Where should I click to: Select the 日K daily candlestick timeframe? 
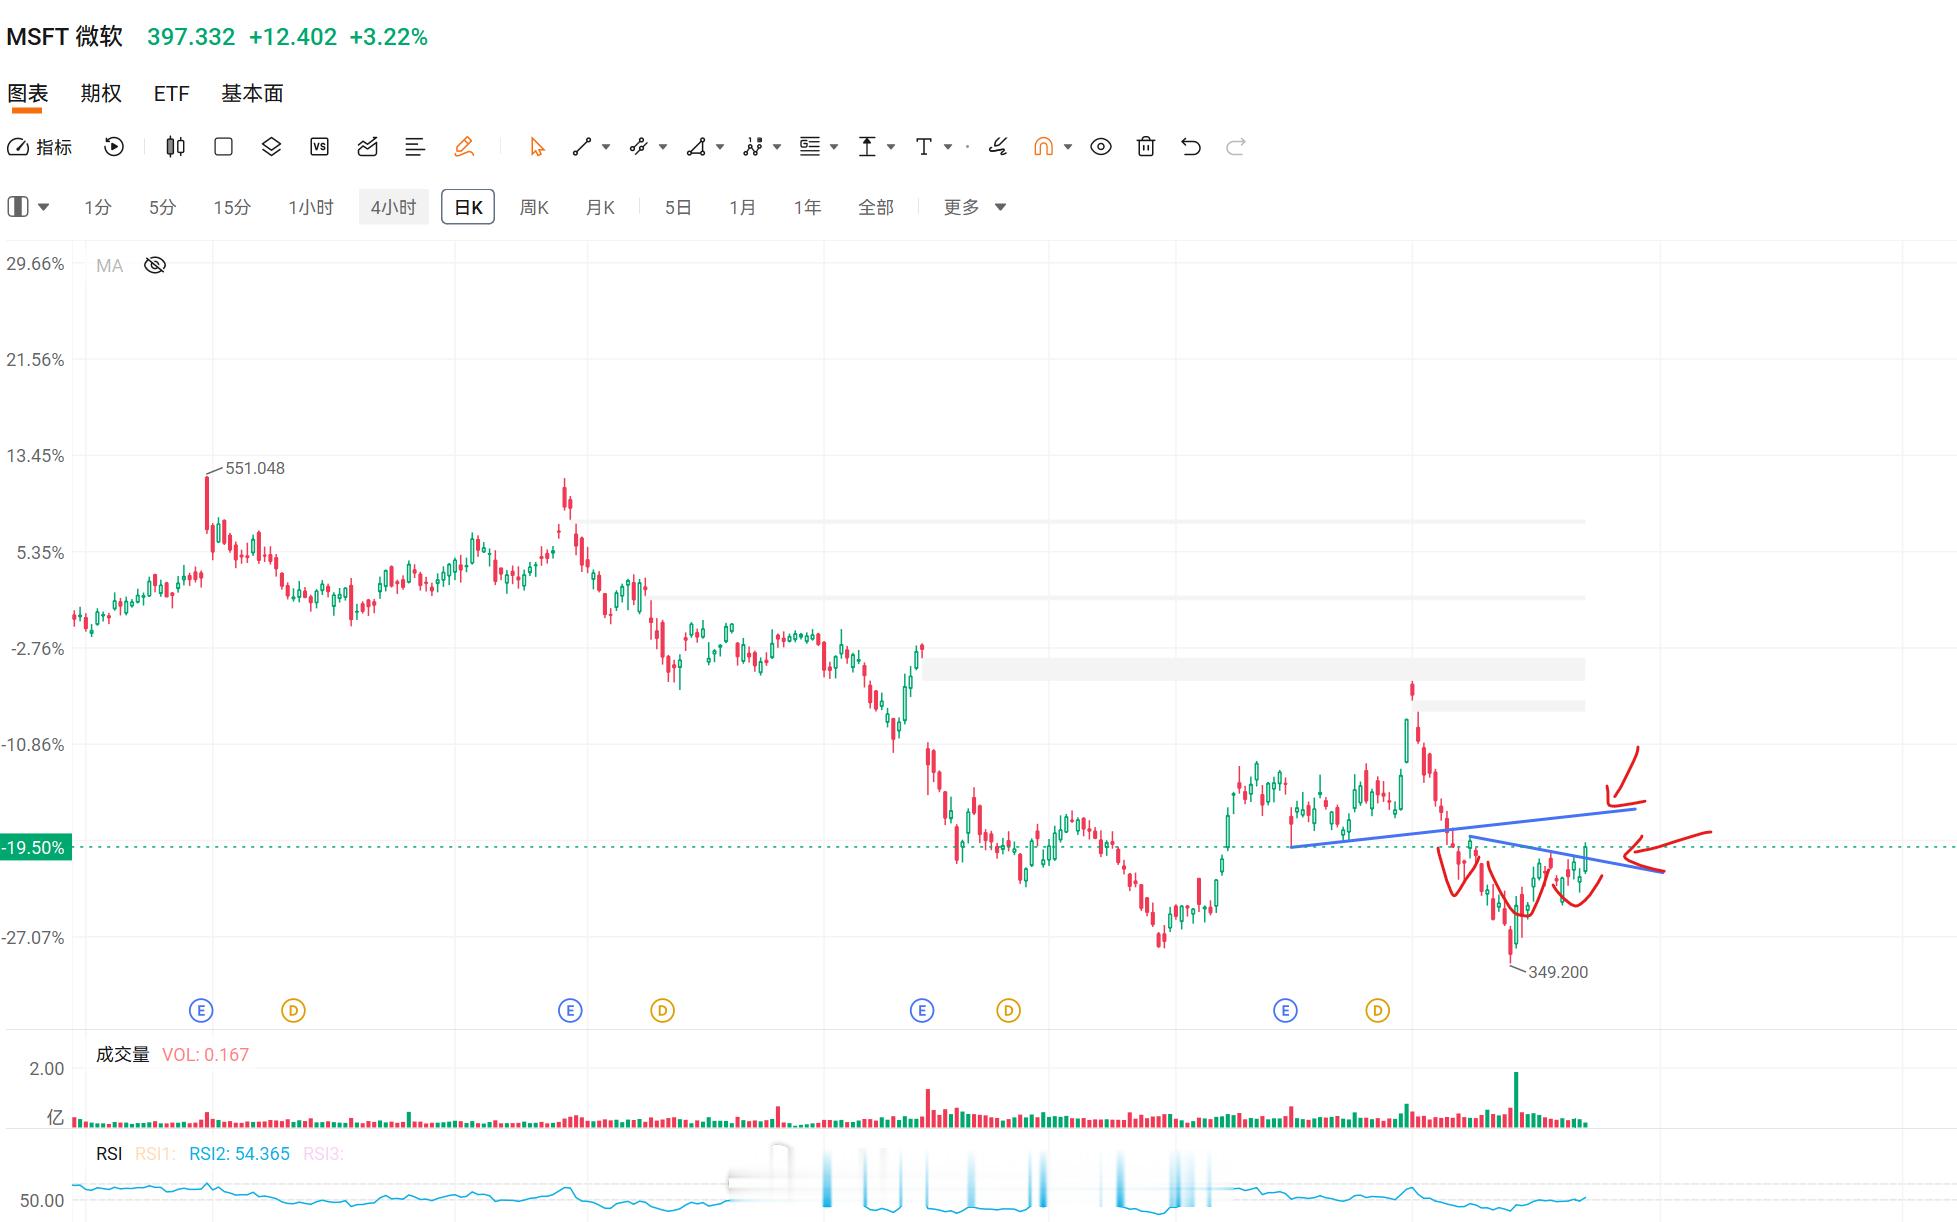pyautogui.click(x=468, y=207)
